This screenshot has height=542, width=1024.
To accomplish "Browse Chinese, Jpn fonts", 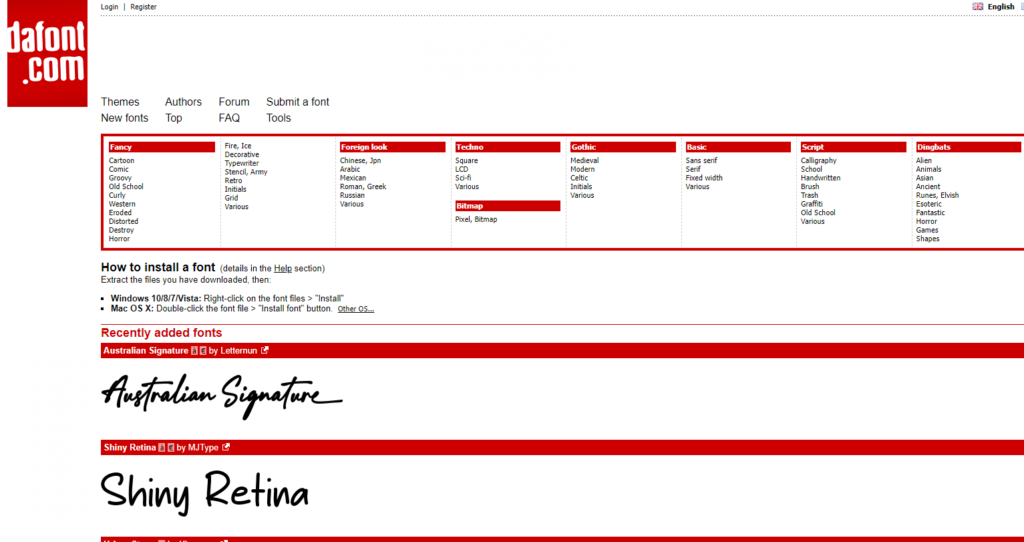I will pyautogui.click(x=360, y=161).
